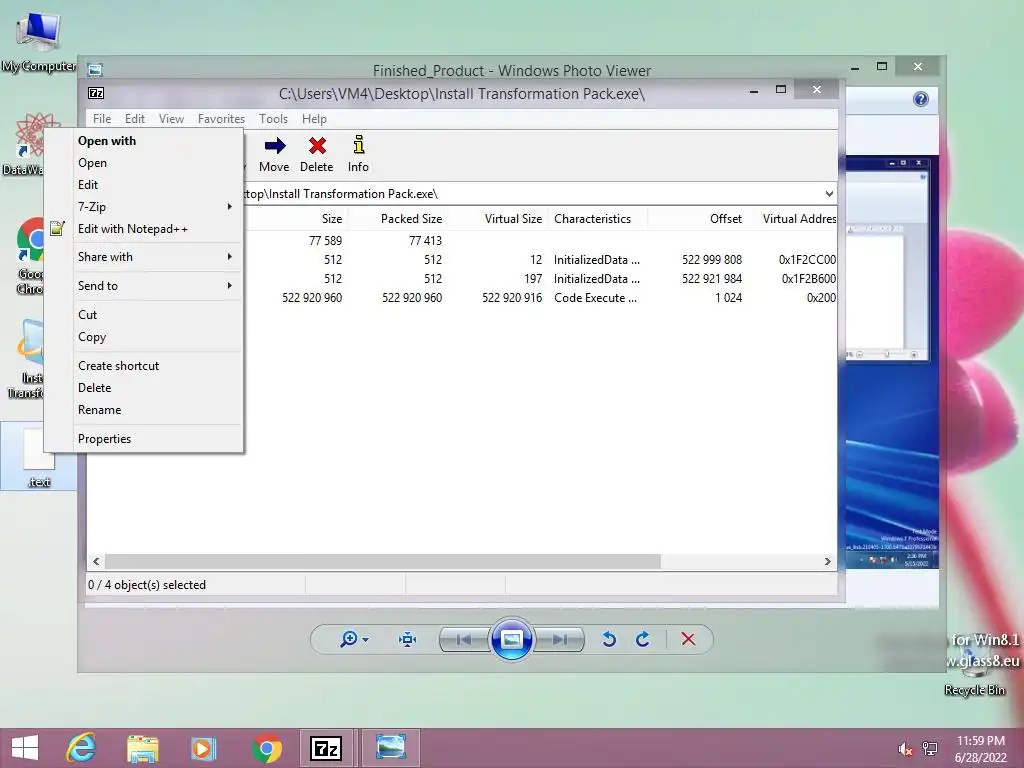Image resolution: width=1024 pixels, height=768 pixels.
Task: Rotate image counterclockwise in Photo Viewer
Action: [x=609, y=639]
